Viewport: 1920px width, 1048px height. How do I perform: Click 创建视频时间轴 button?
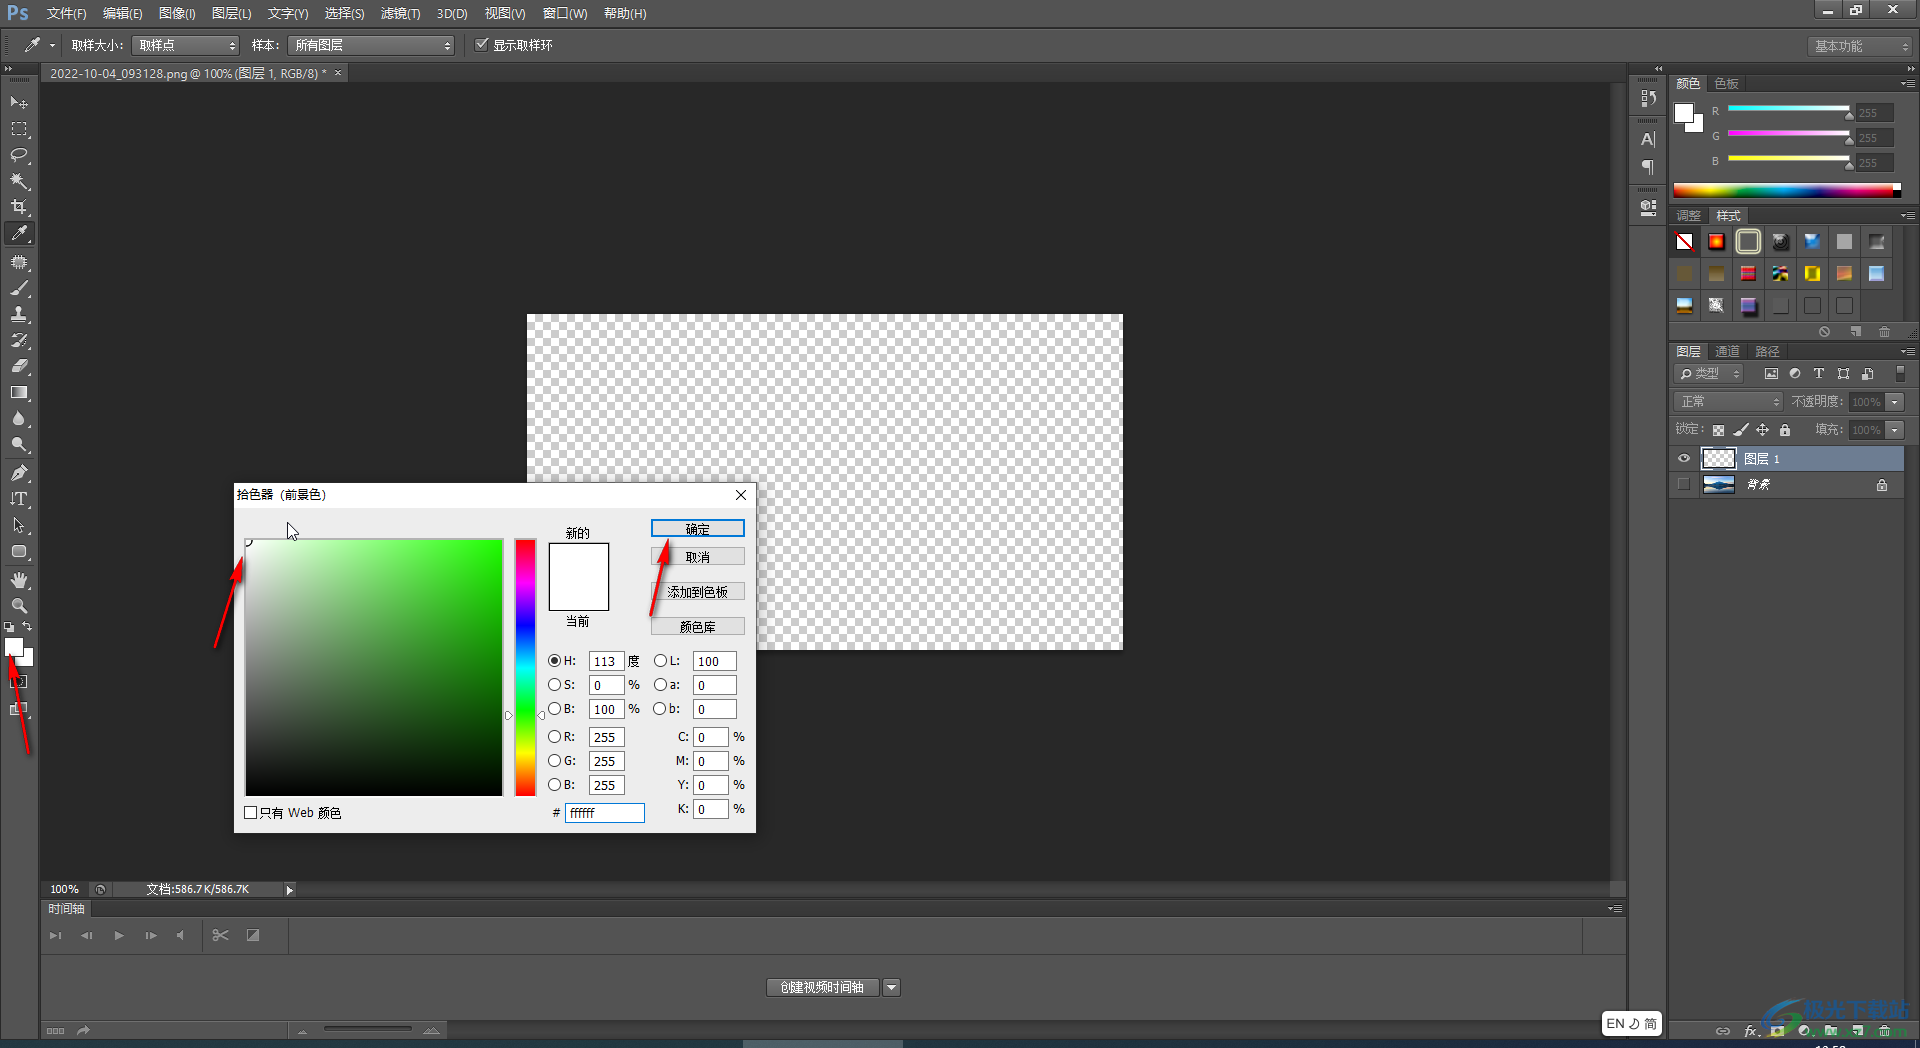[822, 988]
